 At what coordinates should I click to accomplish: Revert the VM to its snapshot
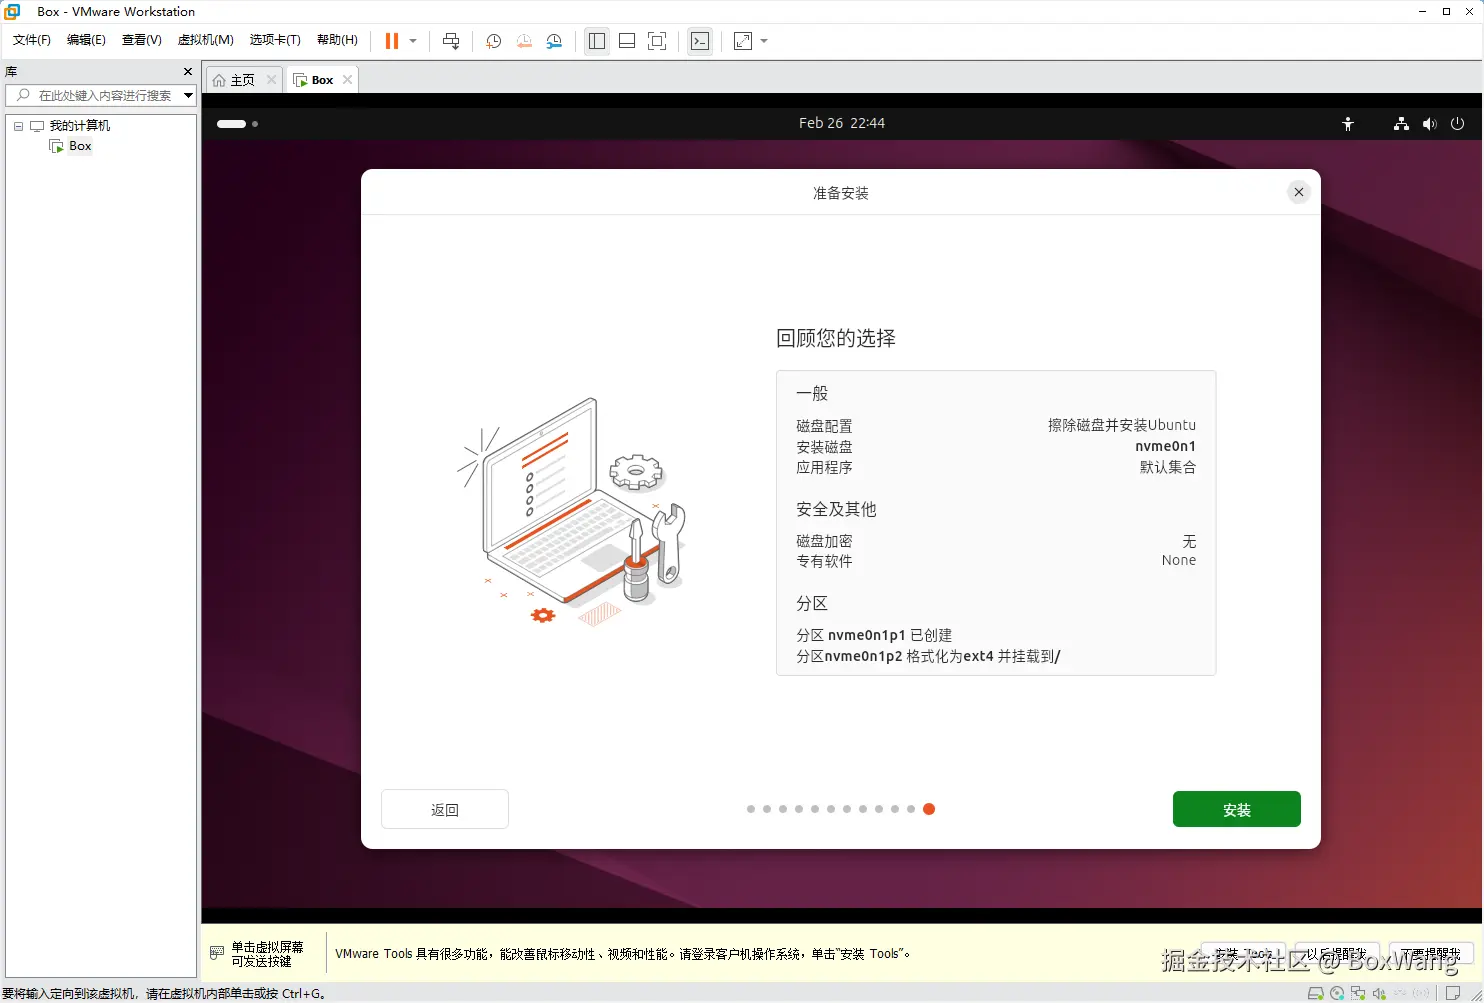524,41
